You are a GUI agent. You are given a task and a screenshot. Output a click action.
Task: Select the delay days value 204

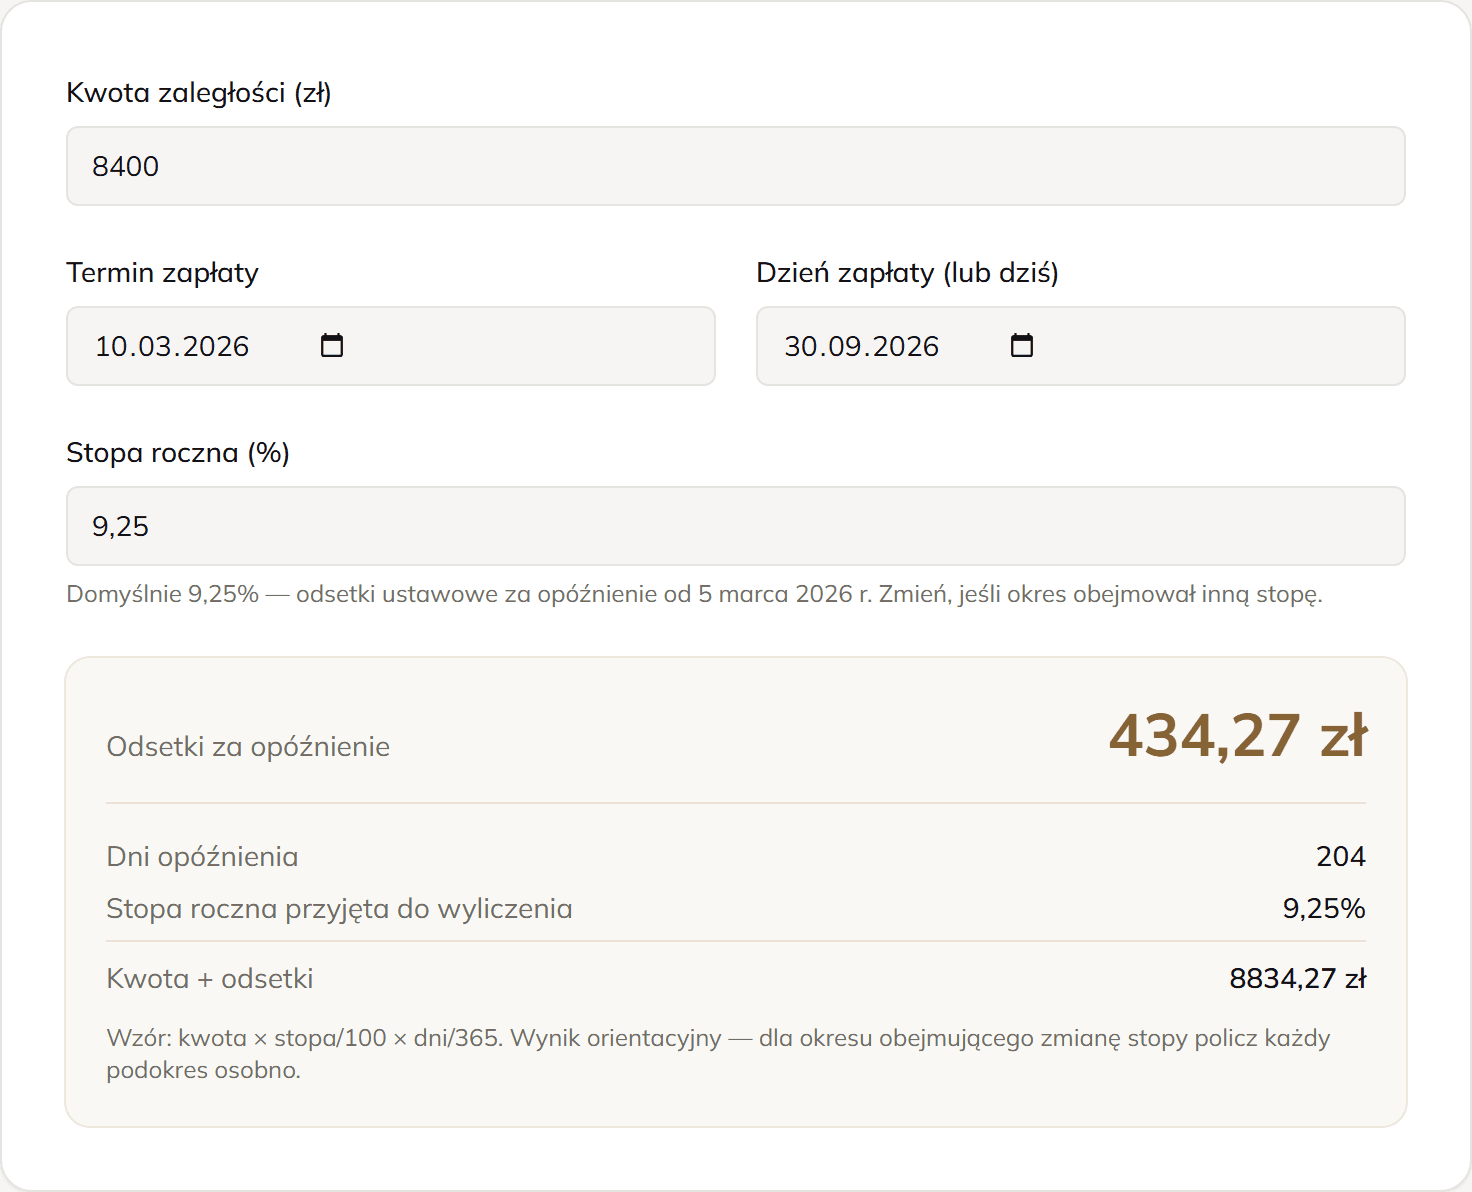click(1341, 857)
